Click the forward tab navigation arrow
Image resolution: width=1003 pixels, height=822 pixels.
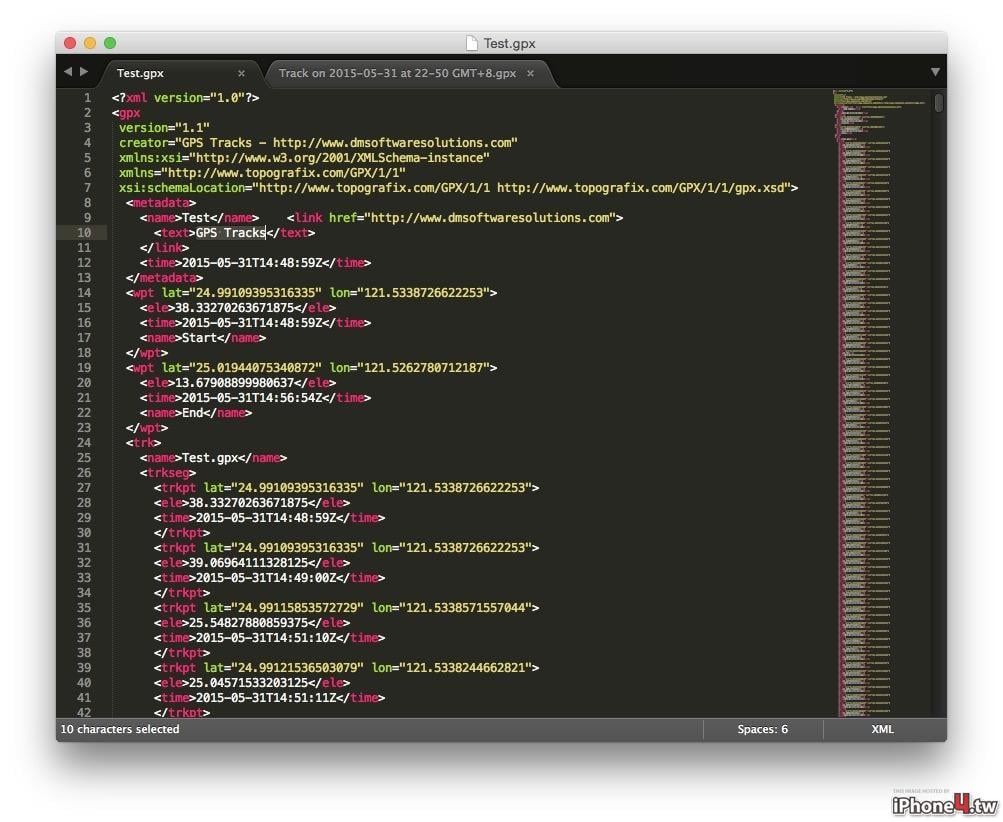click(x=84, y=72)
